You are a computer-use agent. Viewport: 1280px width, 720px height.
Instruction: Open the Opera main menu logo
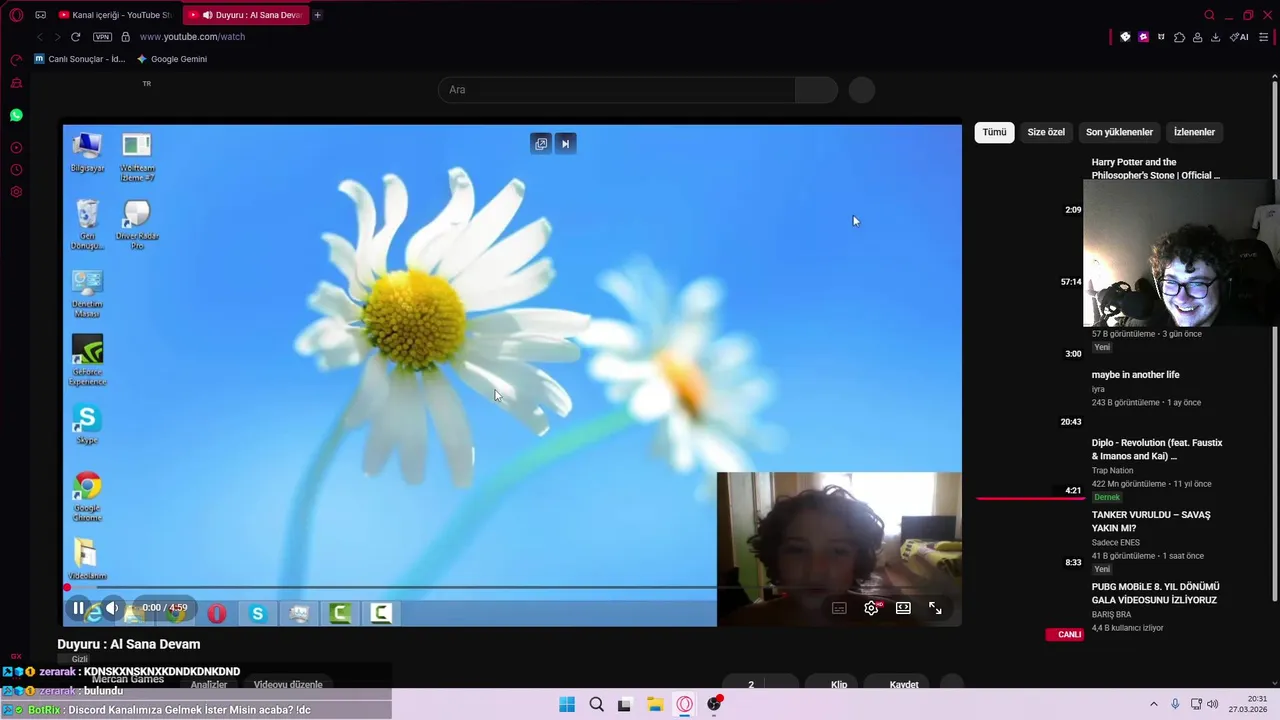point(16,15)
